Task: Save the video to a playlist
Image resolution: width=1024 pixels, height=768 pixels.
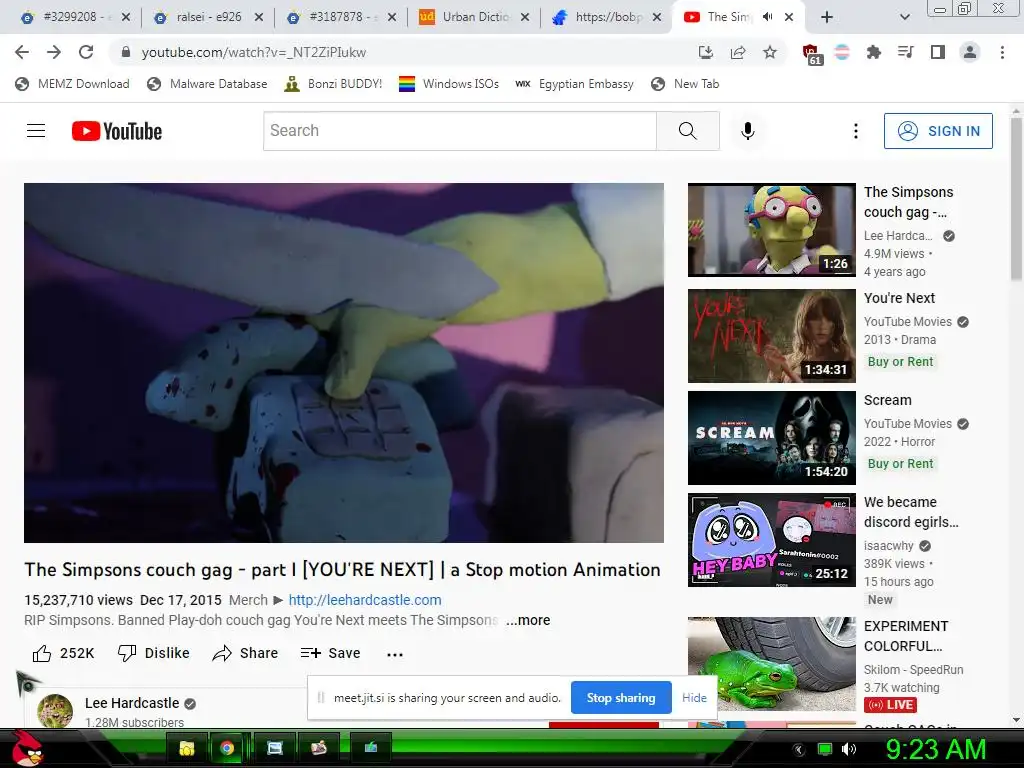Action: coord(330,653)
